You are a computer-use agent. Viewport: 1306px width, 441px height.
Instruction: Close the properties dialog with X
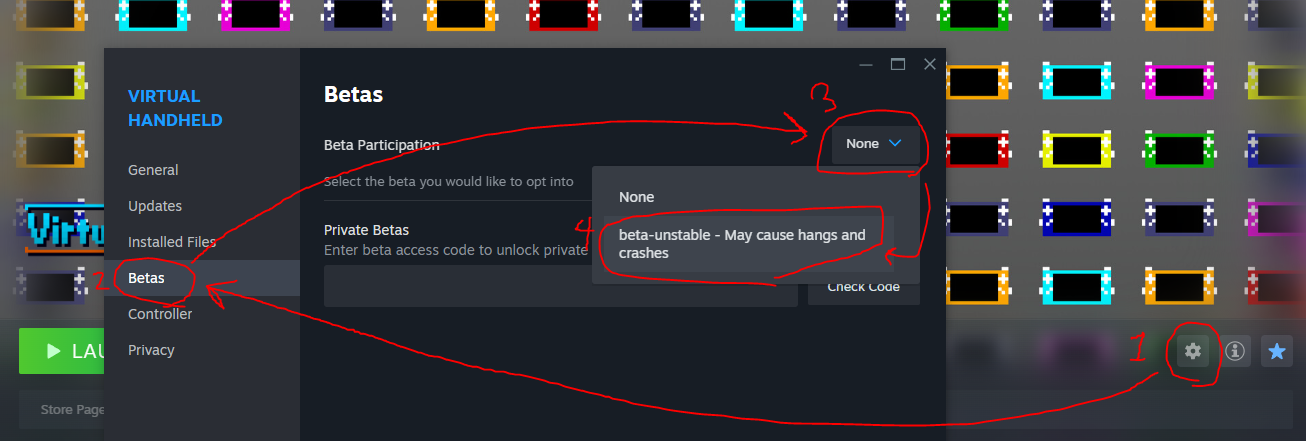click(929, 64)
